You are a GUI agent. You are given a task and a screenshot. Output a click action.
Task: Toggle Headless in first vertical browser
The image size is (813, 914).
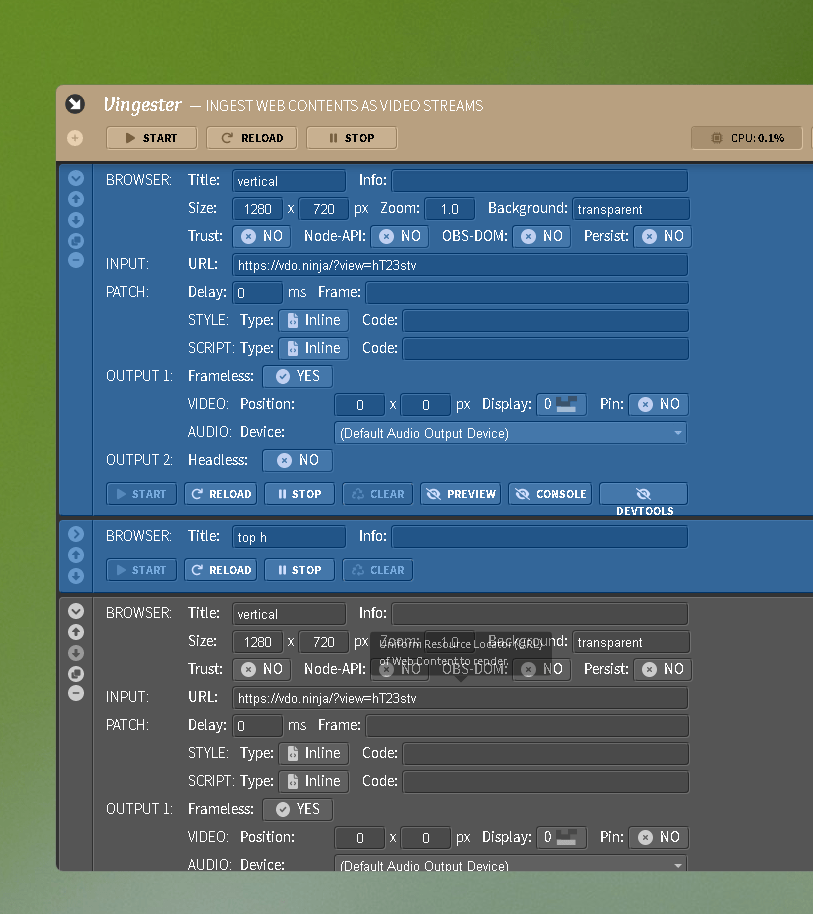click(x=297, y=460)
